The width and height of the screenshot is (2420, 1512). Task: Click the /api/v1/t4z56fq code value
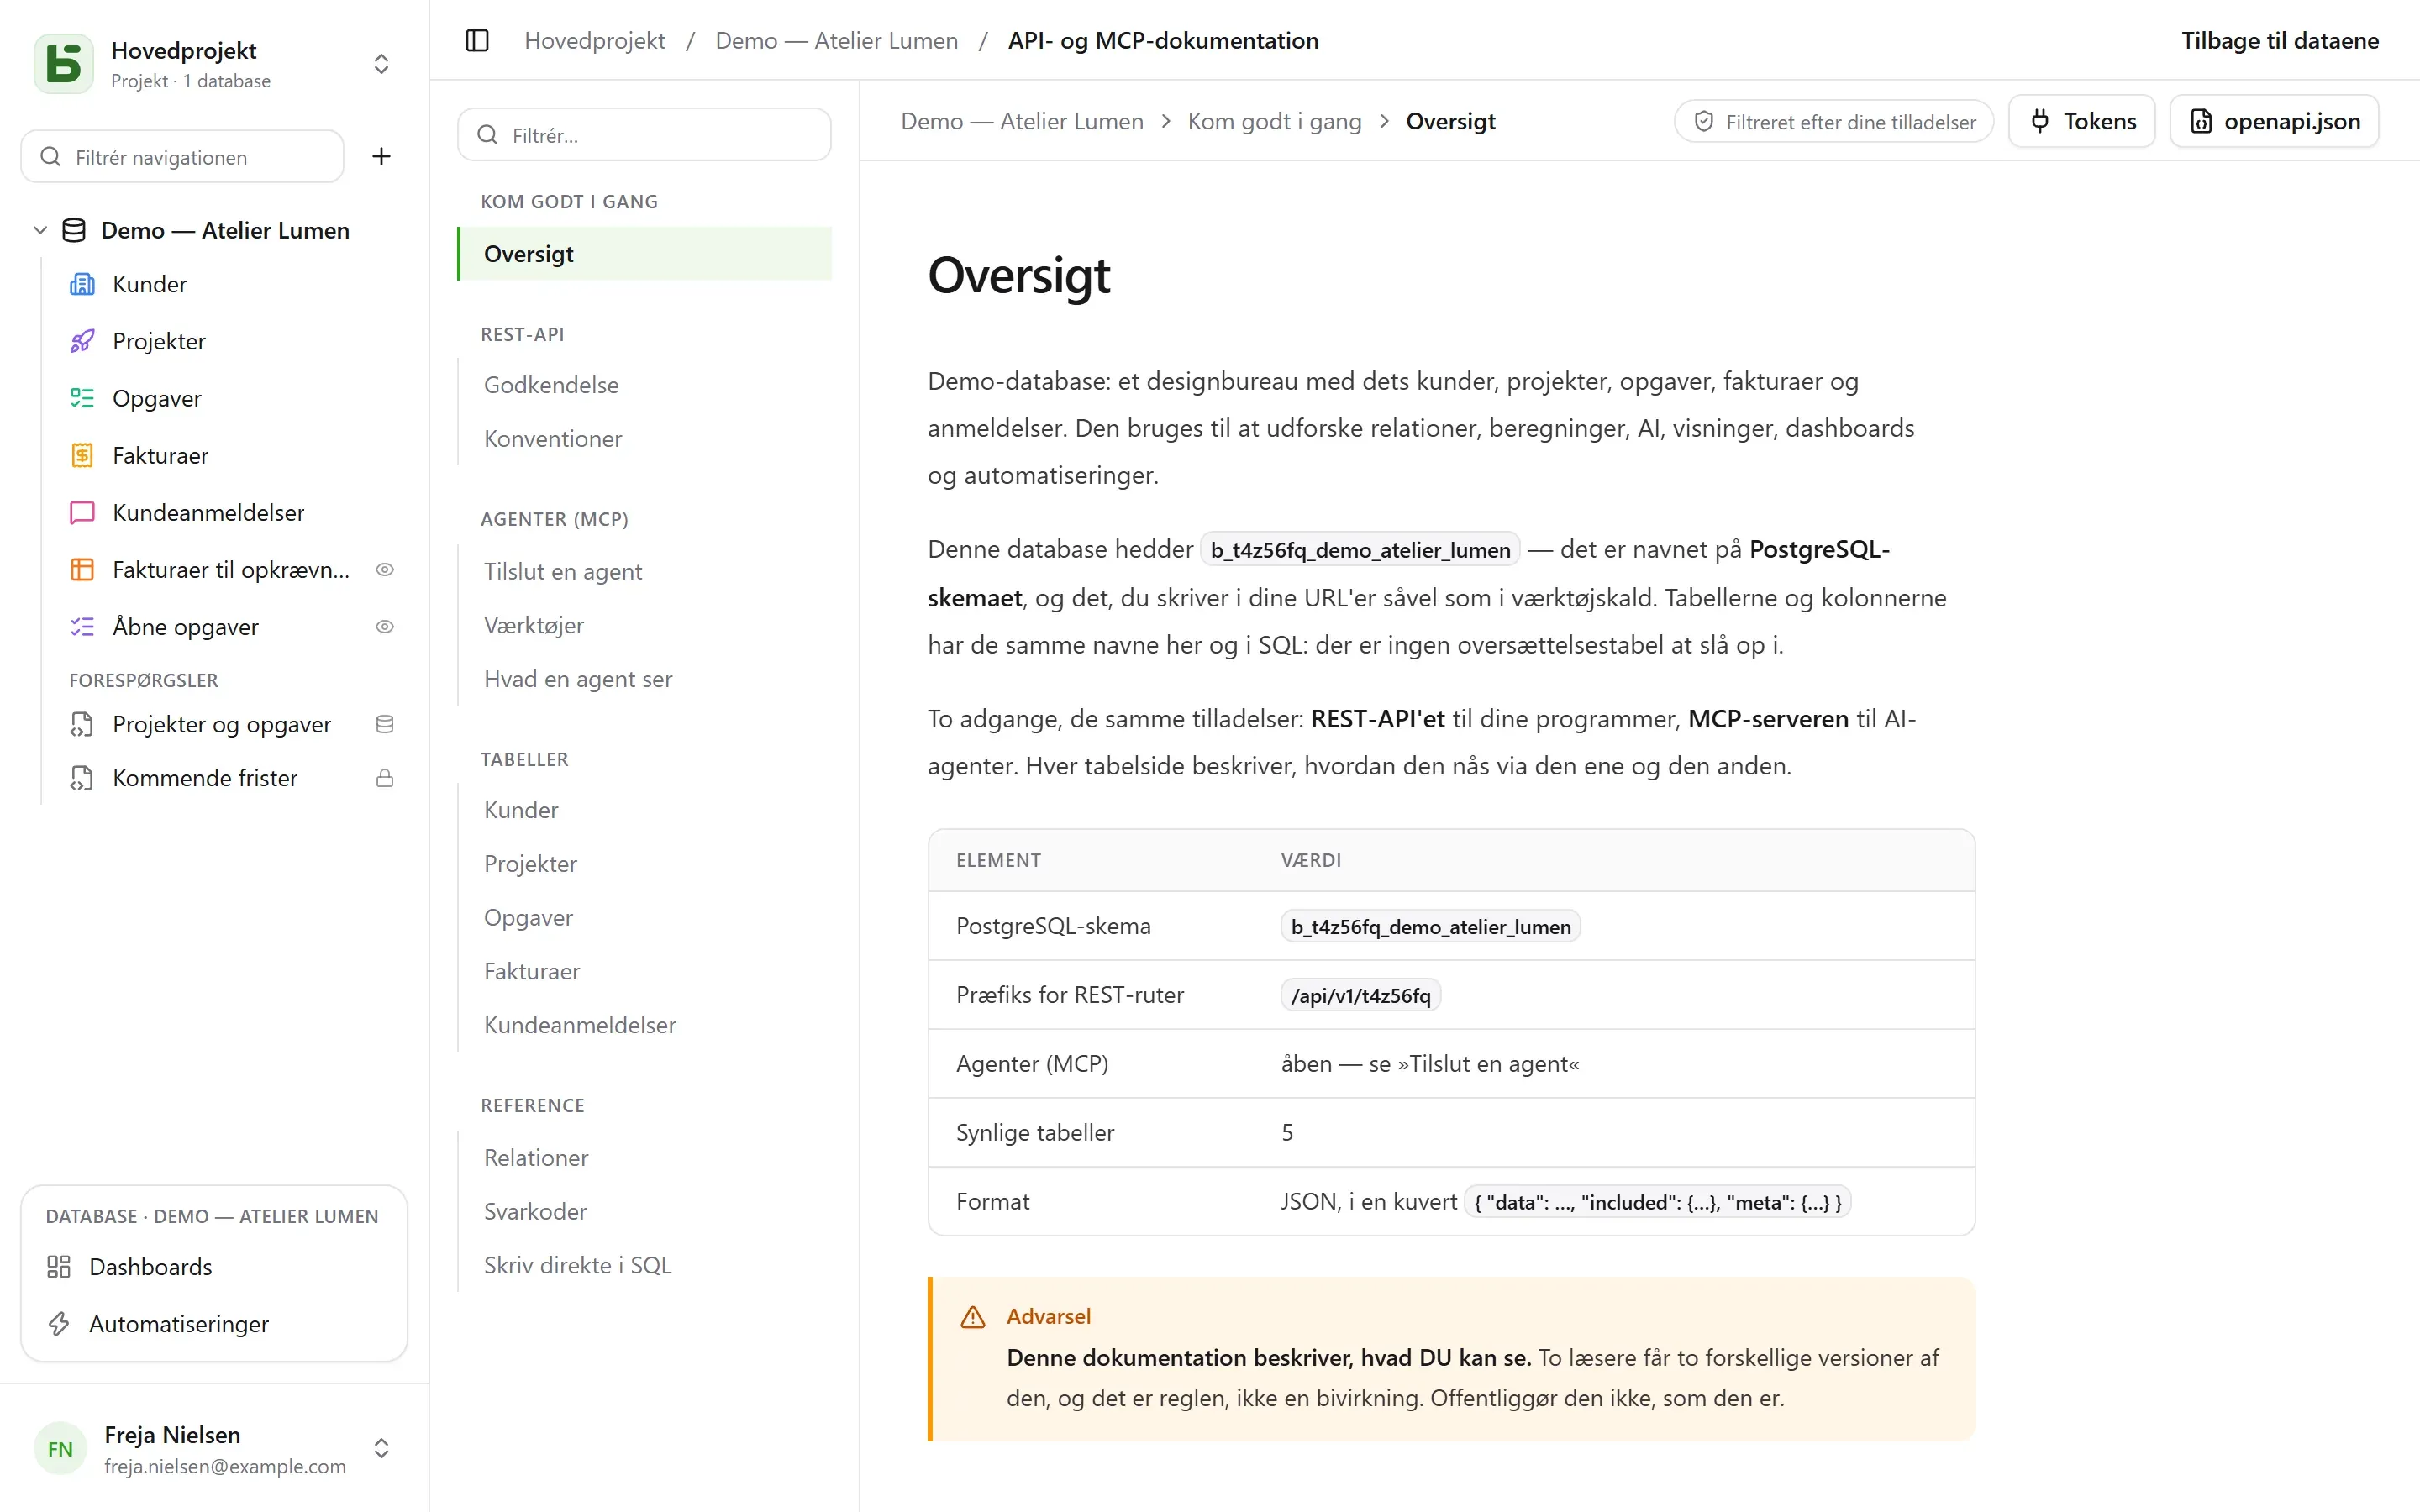pyautogui.click(x=1360, y=995)
